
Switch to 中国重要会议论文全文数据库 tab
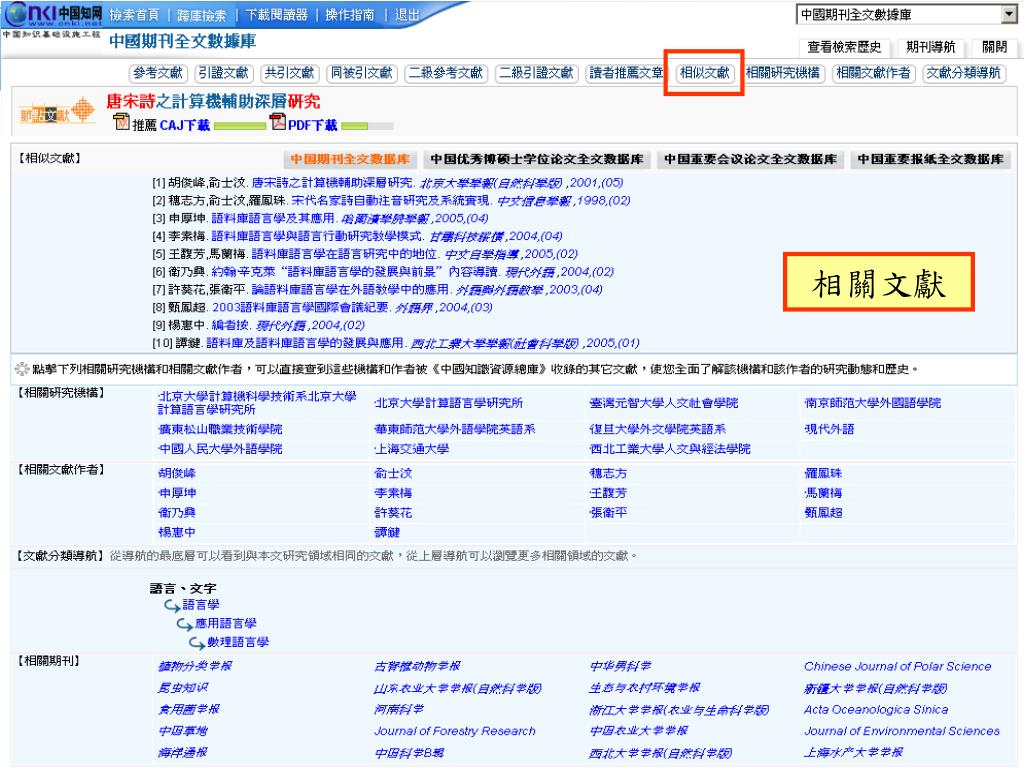click(x=750, y=159)
